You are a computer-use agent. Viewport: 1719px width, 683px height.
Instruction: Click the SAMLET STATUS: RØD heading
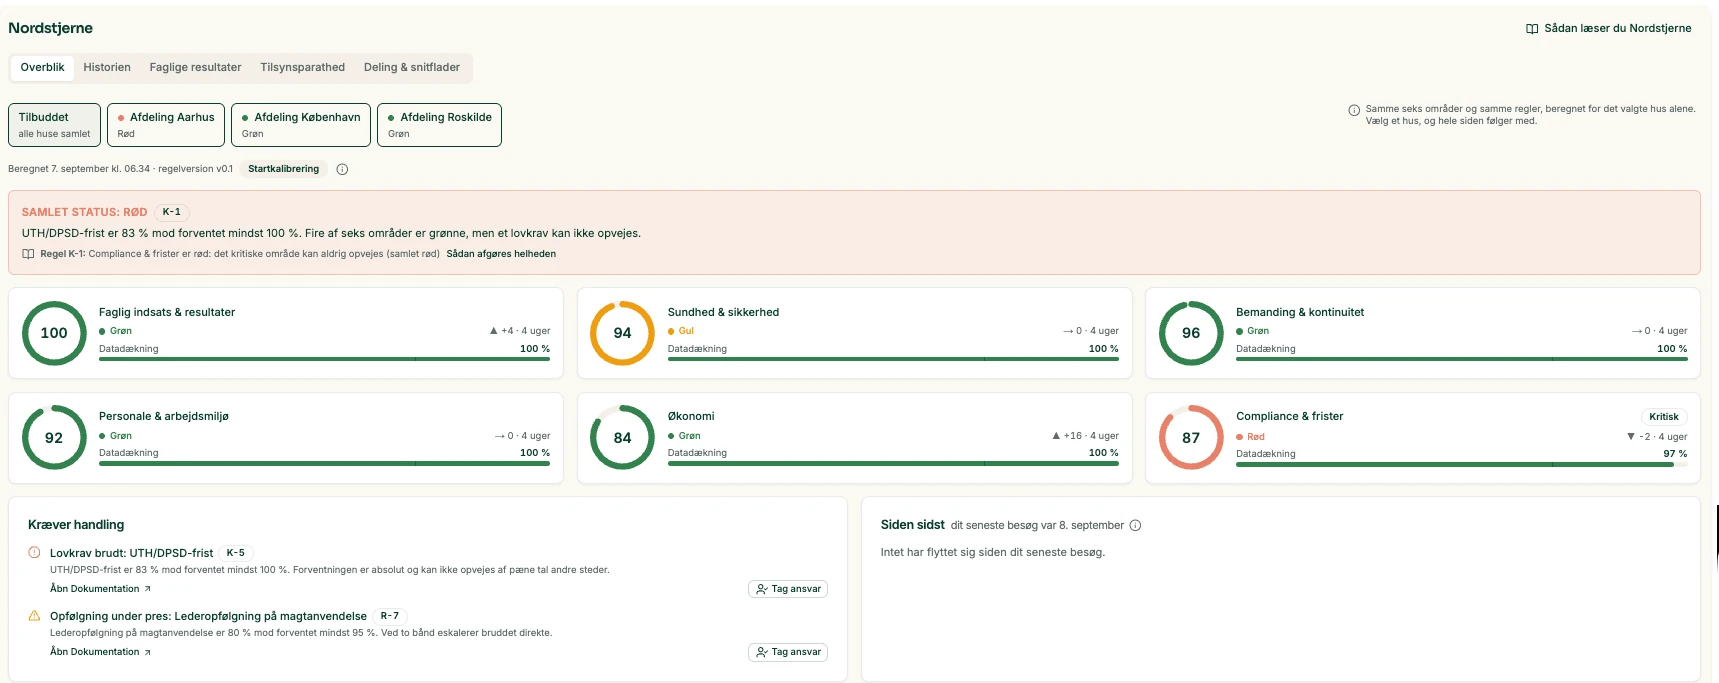coord(85,212)
